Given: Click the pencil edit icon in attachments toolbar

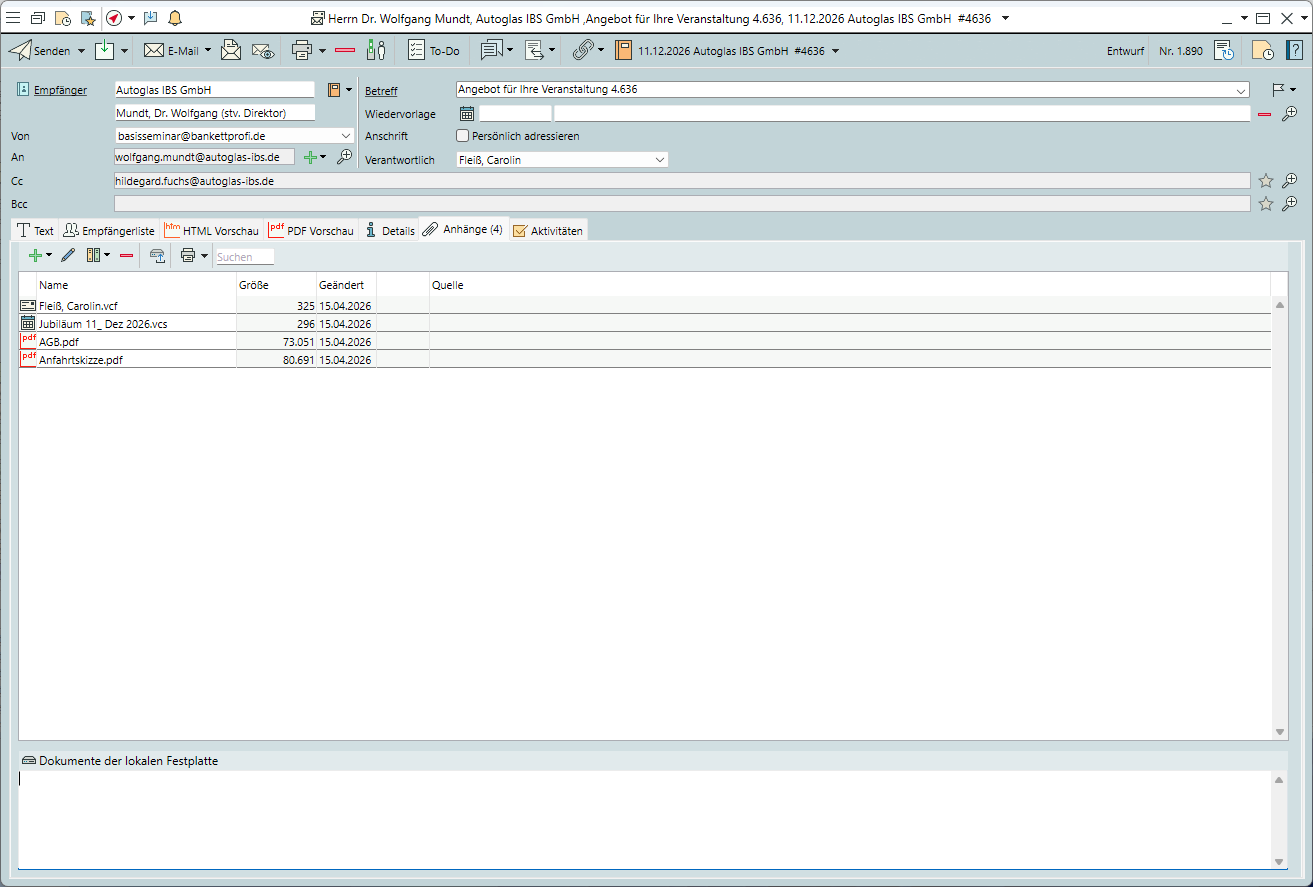Looking at the screenshot, I should (68, 256).
